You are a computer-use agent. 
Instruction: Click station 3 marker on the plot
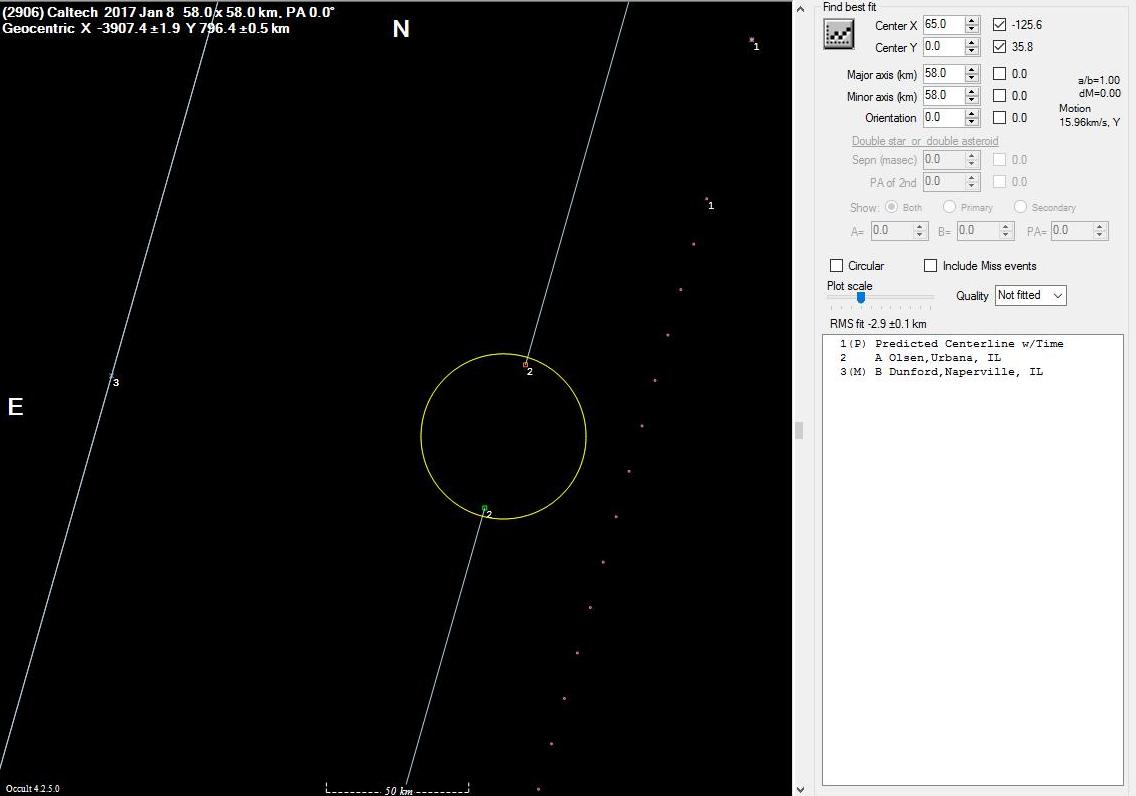pos(112,376)
